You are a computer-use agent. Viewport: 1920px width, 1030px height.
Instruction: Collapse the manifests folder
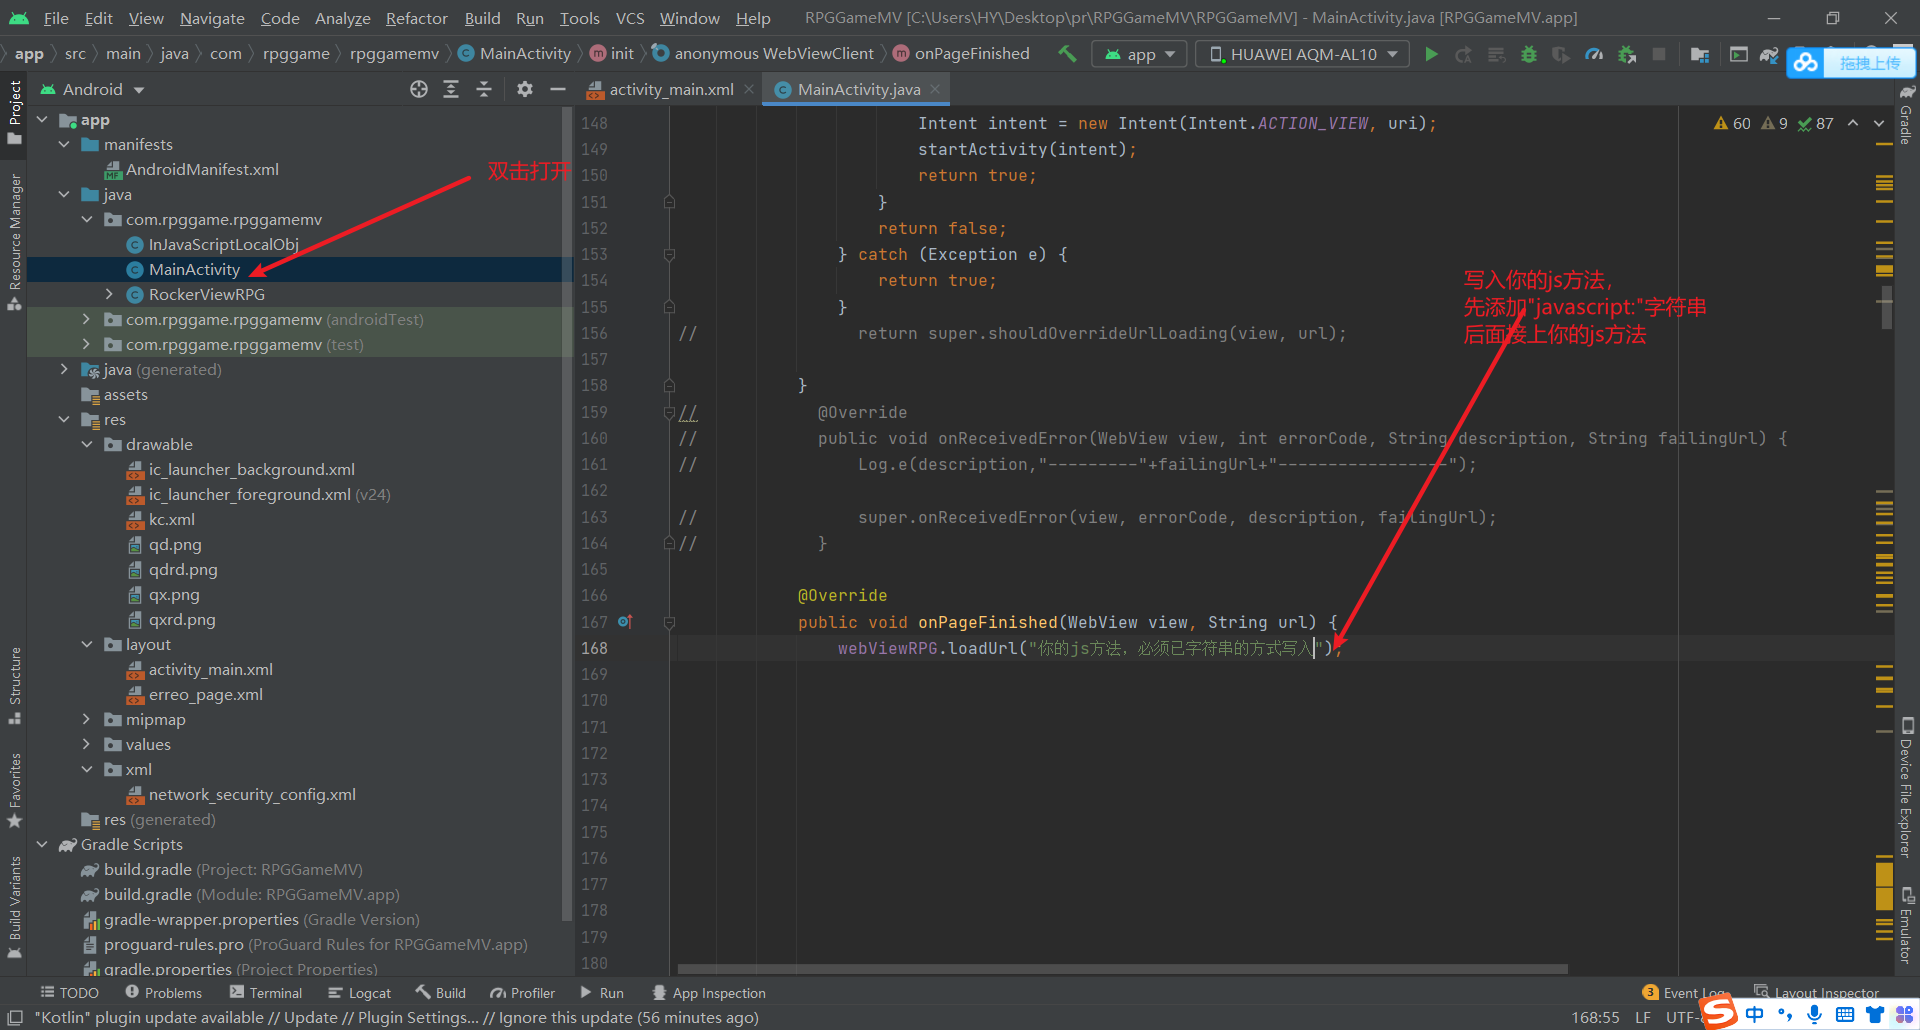64,145
